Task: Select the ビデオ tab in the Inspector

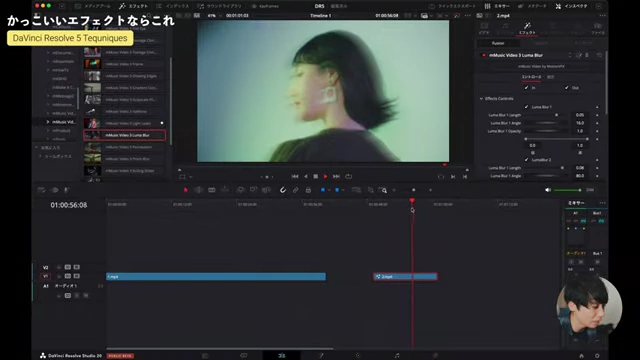Action: 484,28
